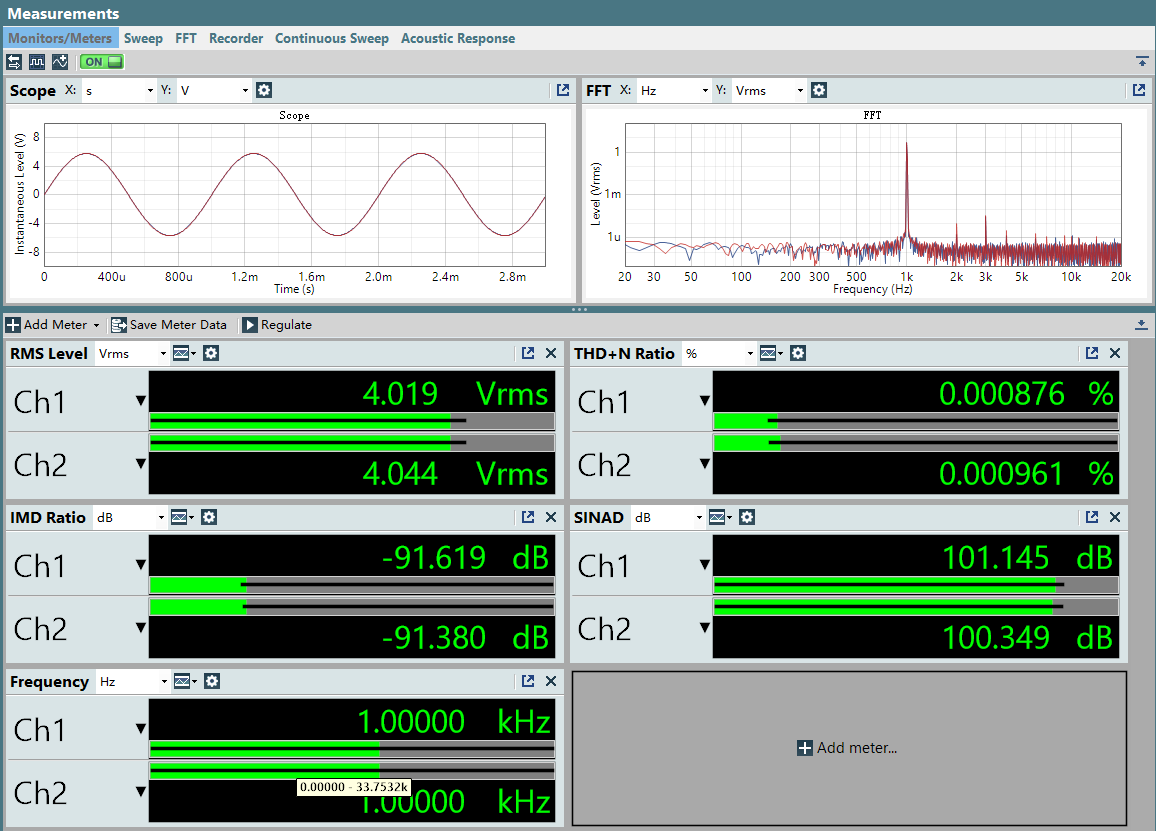Pop out the SINAD meter
Image resolution: width=1156 pixels, height=831 pixels.
click(1092, 517)
